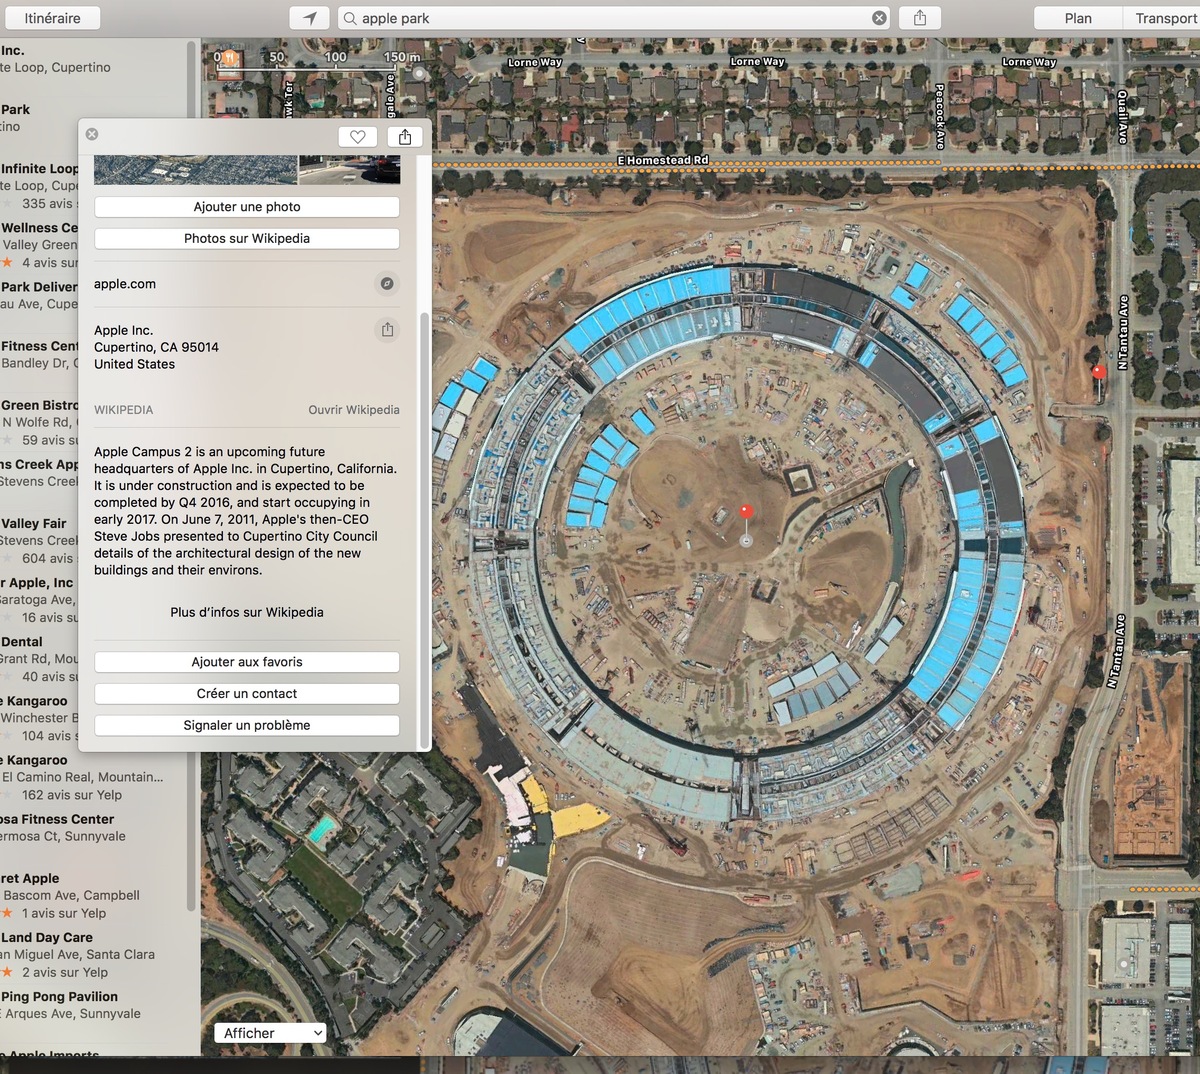
Task: Select the Kangaroo result on Winchester
Action: [x=40, y=717]
